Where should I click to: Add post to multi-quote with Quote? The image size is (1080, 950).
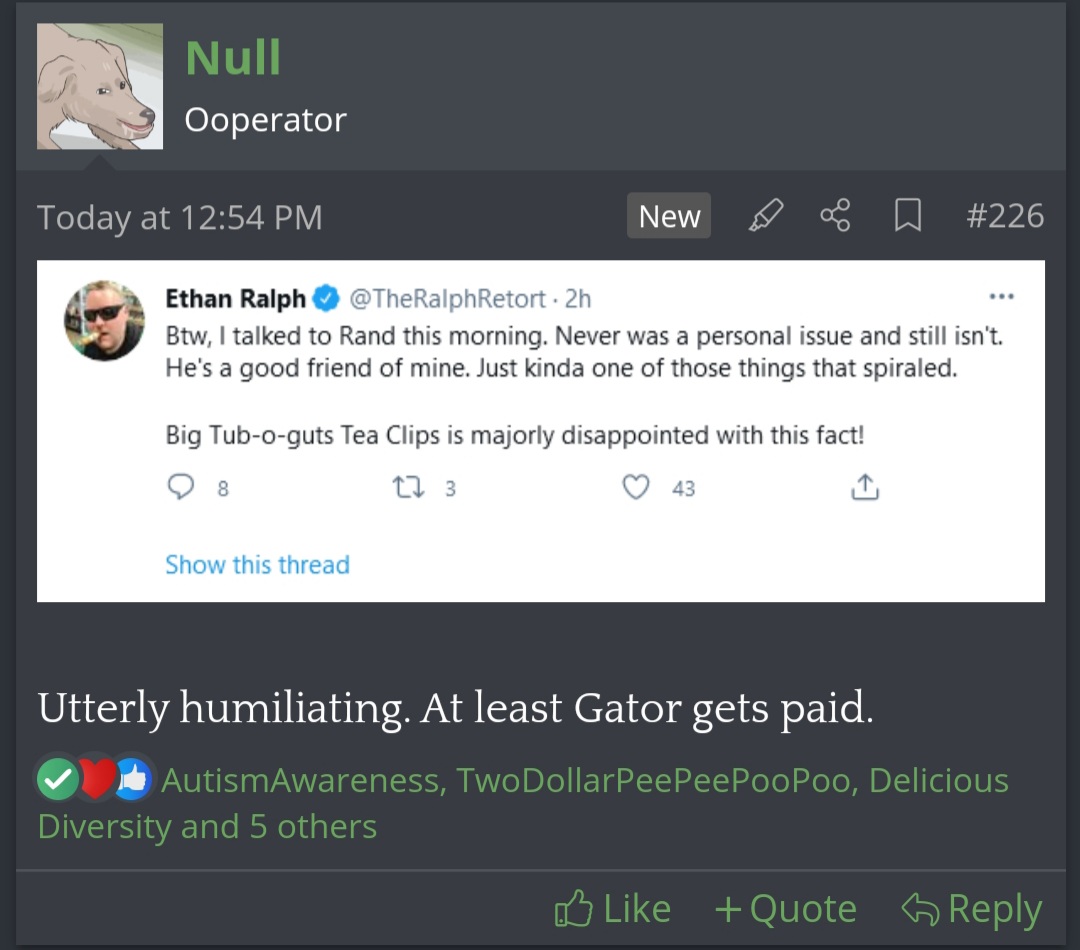click(786, 909)
